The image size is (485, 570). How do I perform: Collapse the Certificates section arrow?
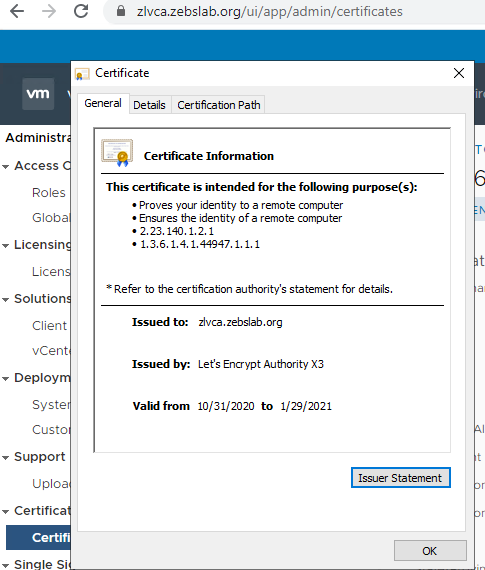pyautogui.click(x=5, y=512)
